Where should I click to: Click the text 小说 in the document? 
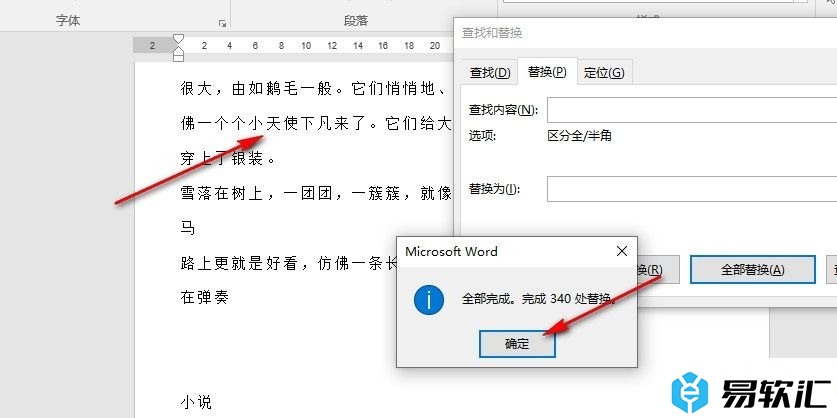[196, 401]
